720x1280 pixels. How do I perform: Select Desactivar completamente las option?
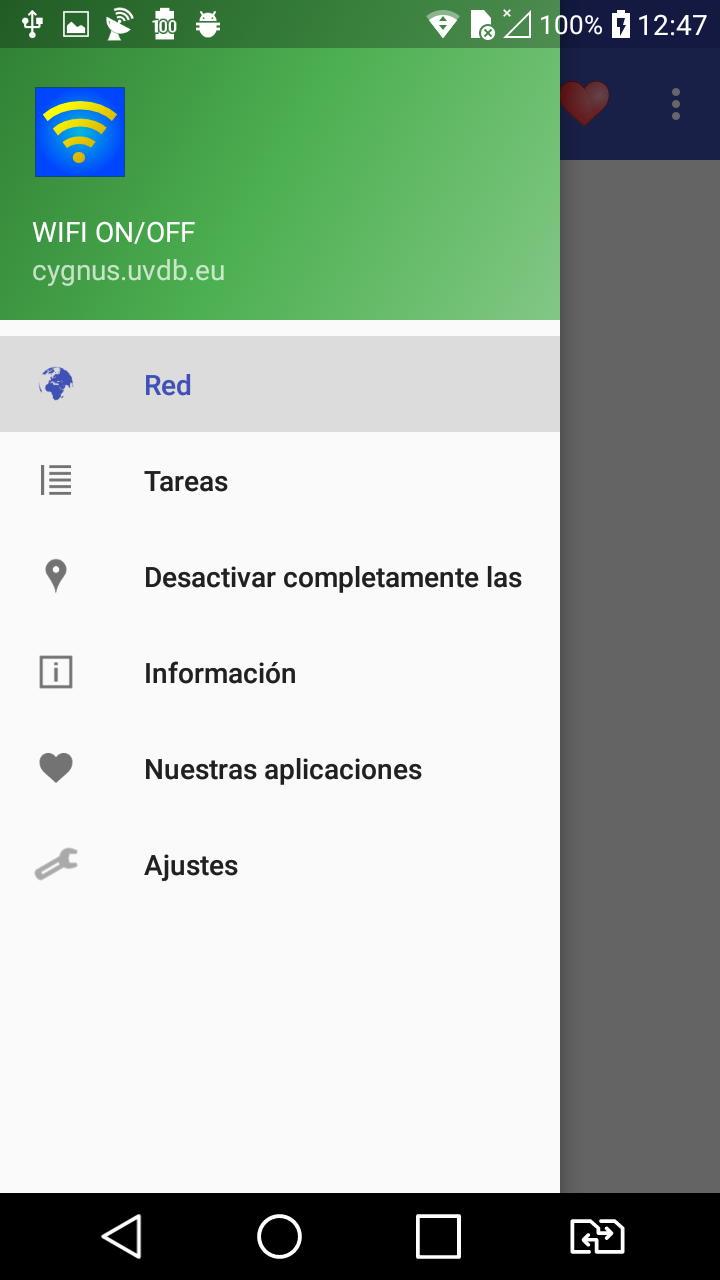280,576
